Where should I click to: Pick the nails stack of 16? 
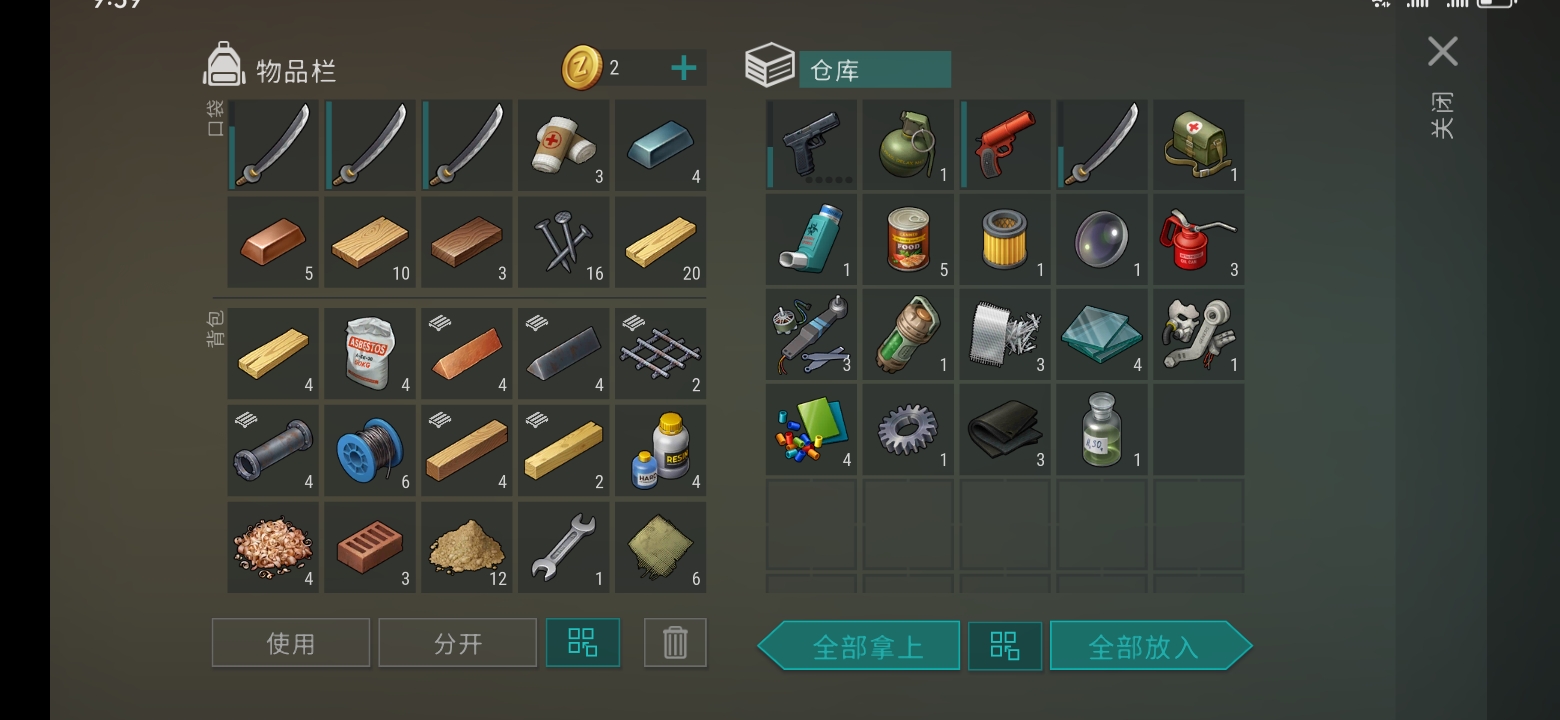click(563, 242)
